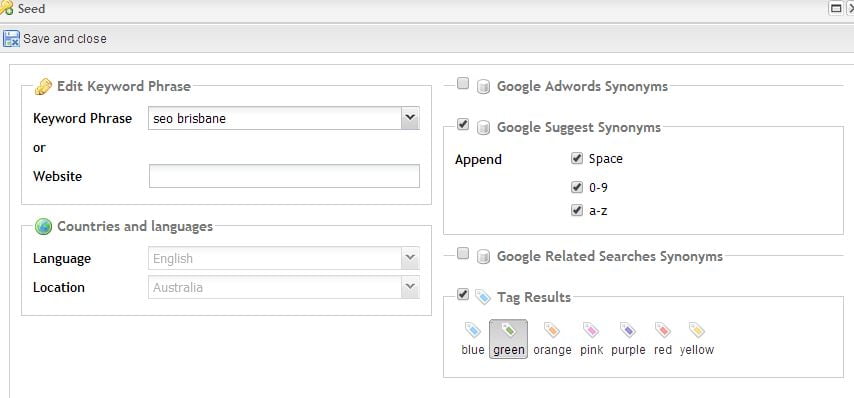Select the orange tag icon
Viewport: 854px width, 398px height.
(x=552, y=330)
